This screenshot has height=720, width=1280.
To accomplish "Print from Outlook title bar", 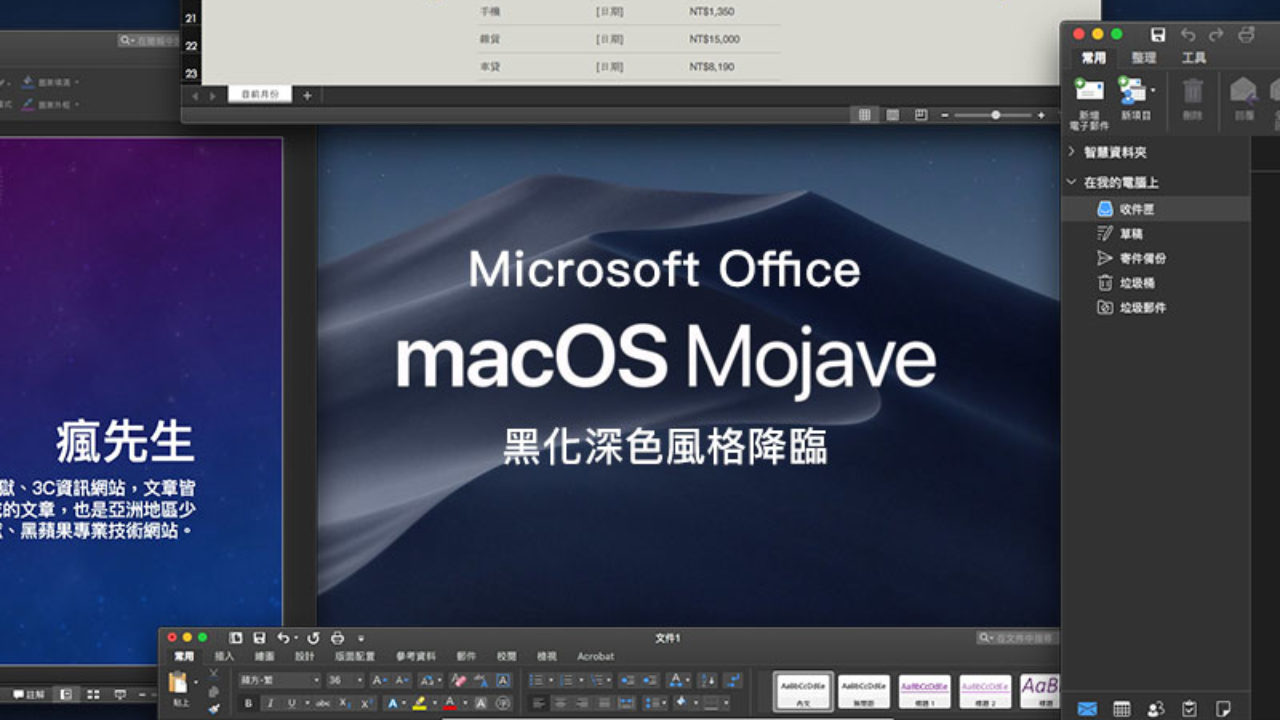I will coord(1245,34).
